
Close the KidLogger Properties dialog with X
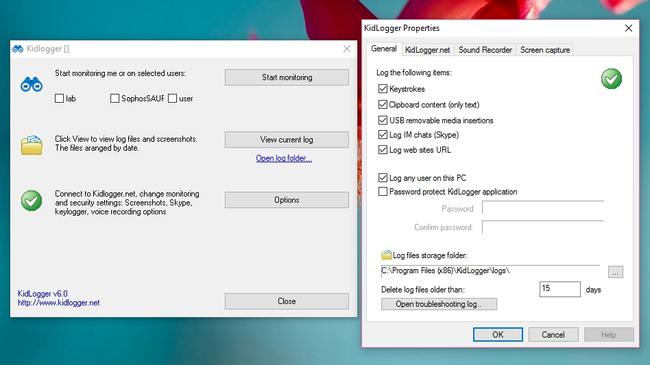click(628, 28)
